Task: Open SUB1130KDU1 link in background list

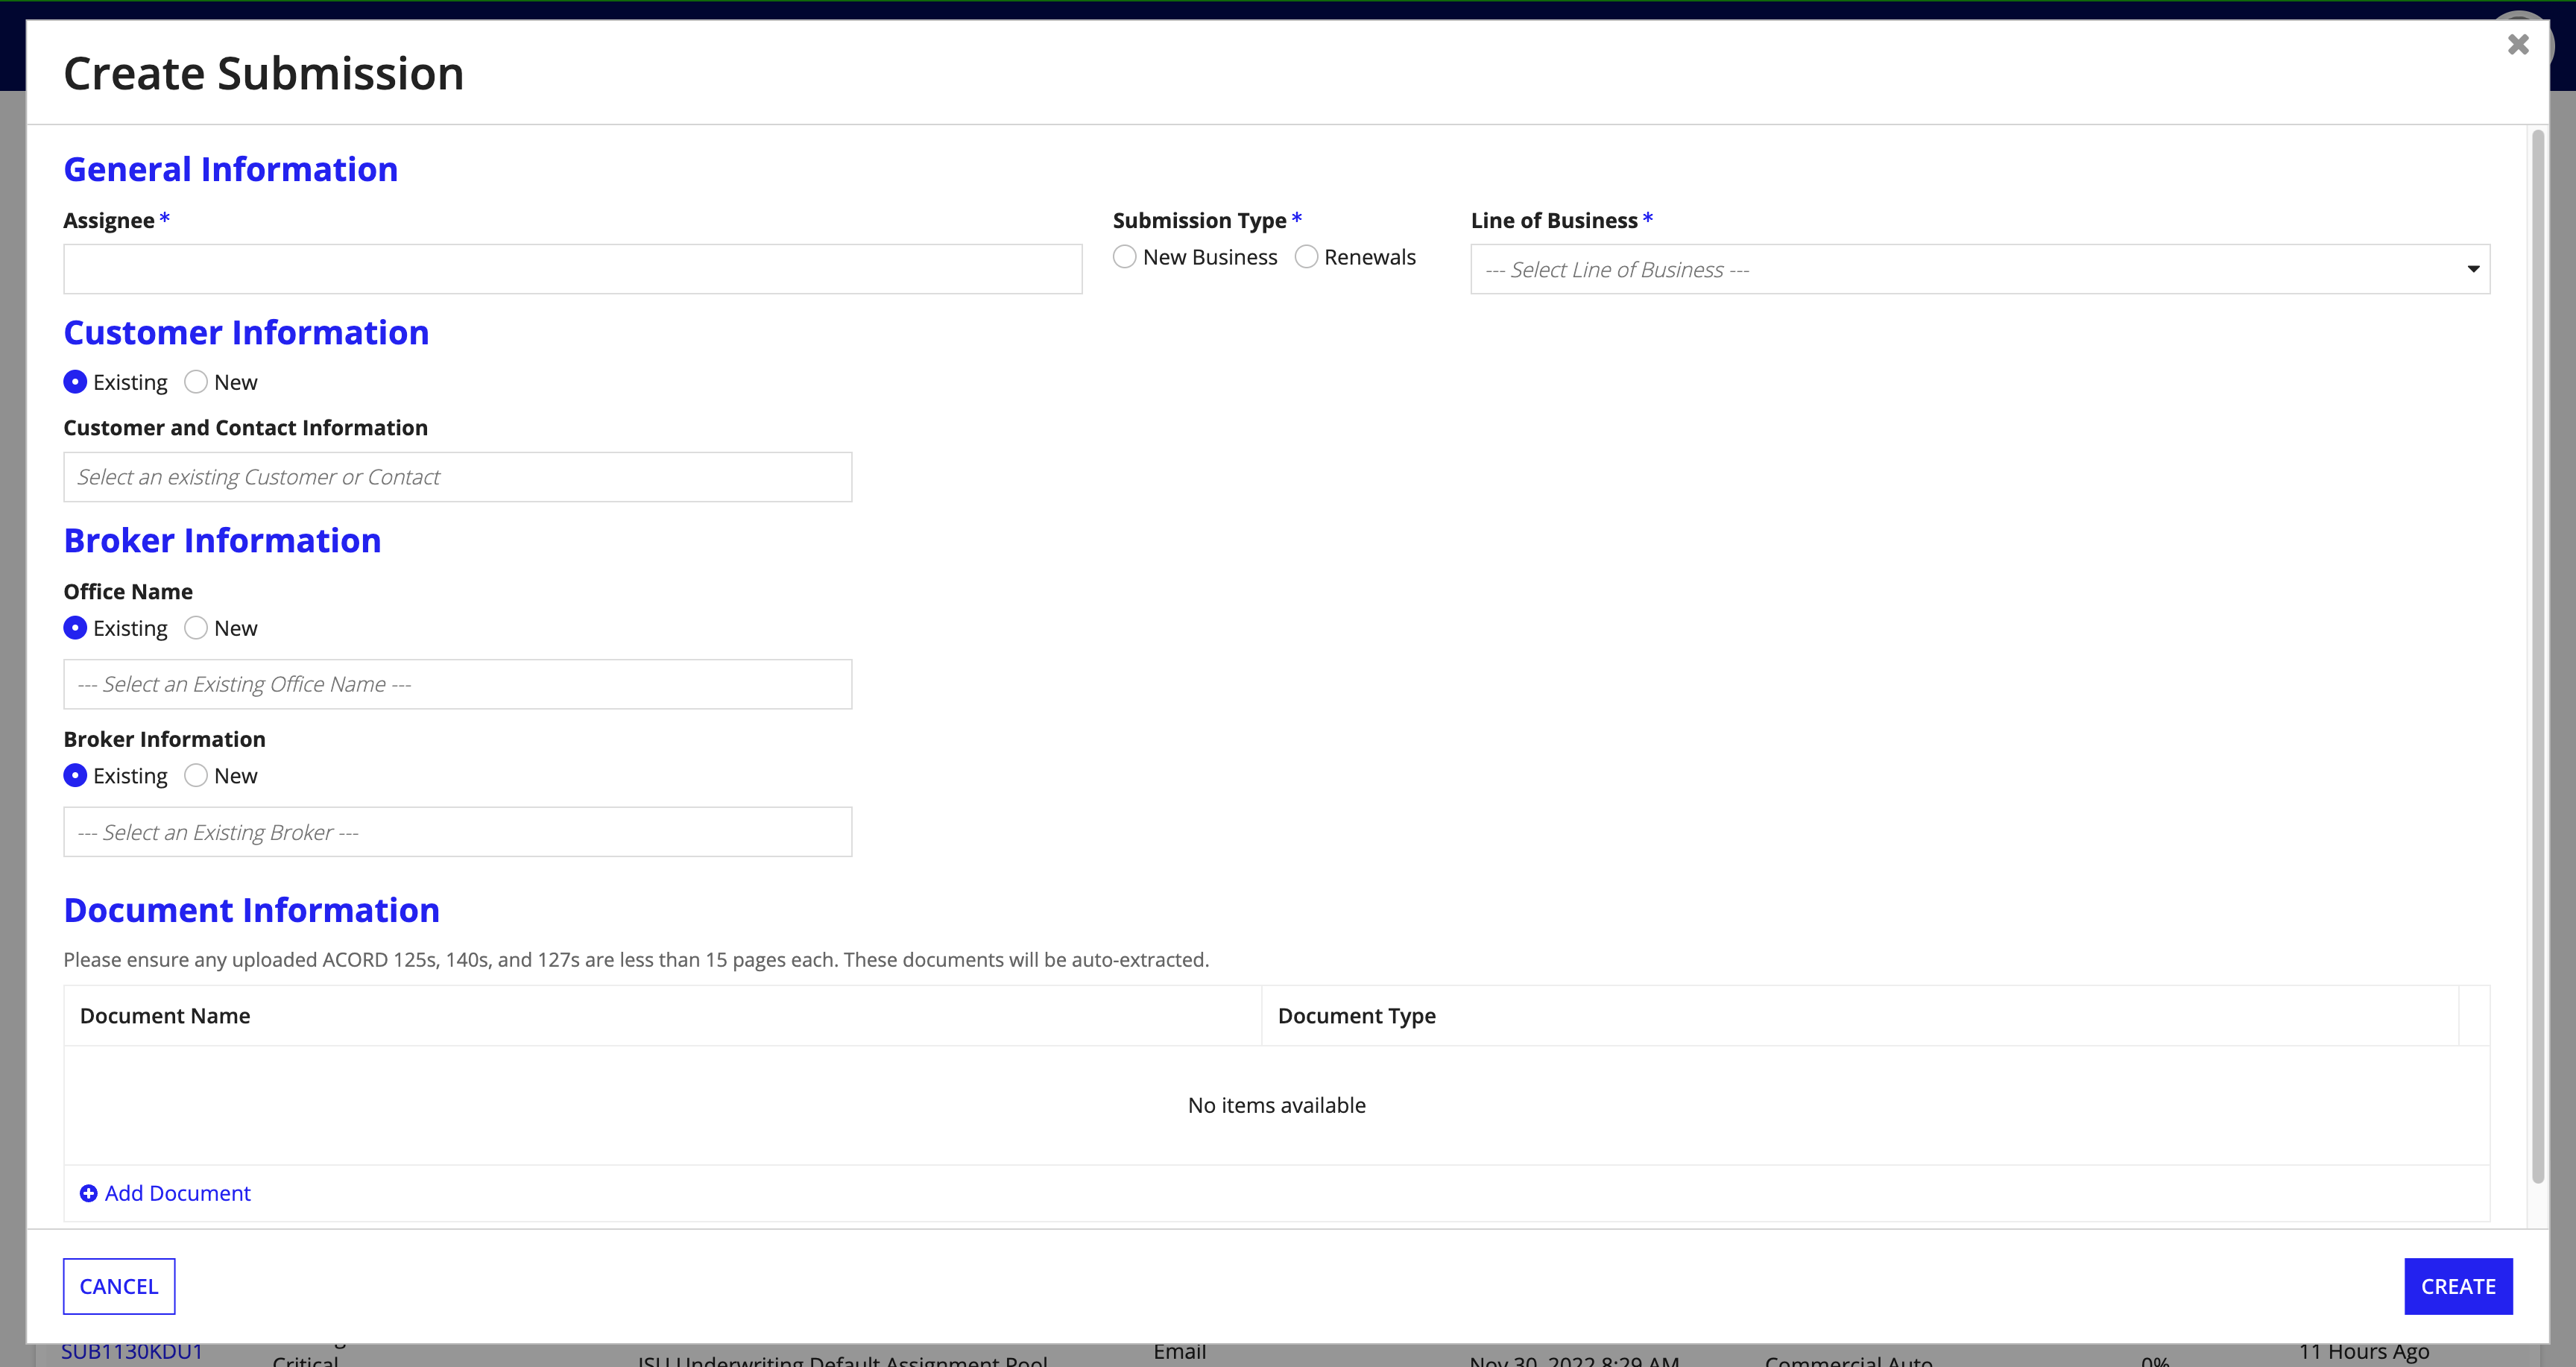Action: click(x=132, y=1352)
